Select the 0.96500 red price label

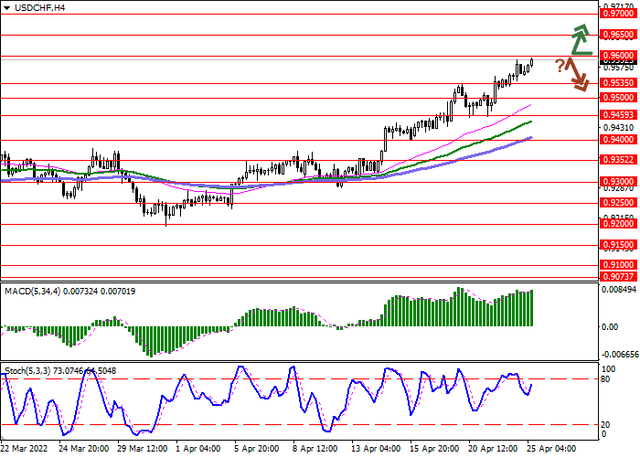tap(618, 33)
